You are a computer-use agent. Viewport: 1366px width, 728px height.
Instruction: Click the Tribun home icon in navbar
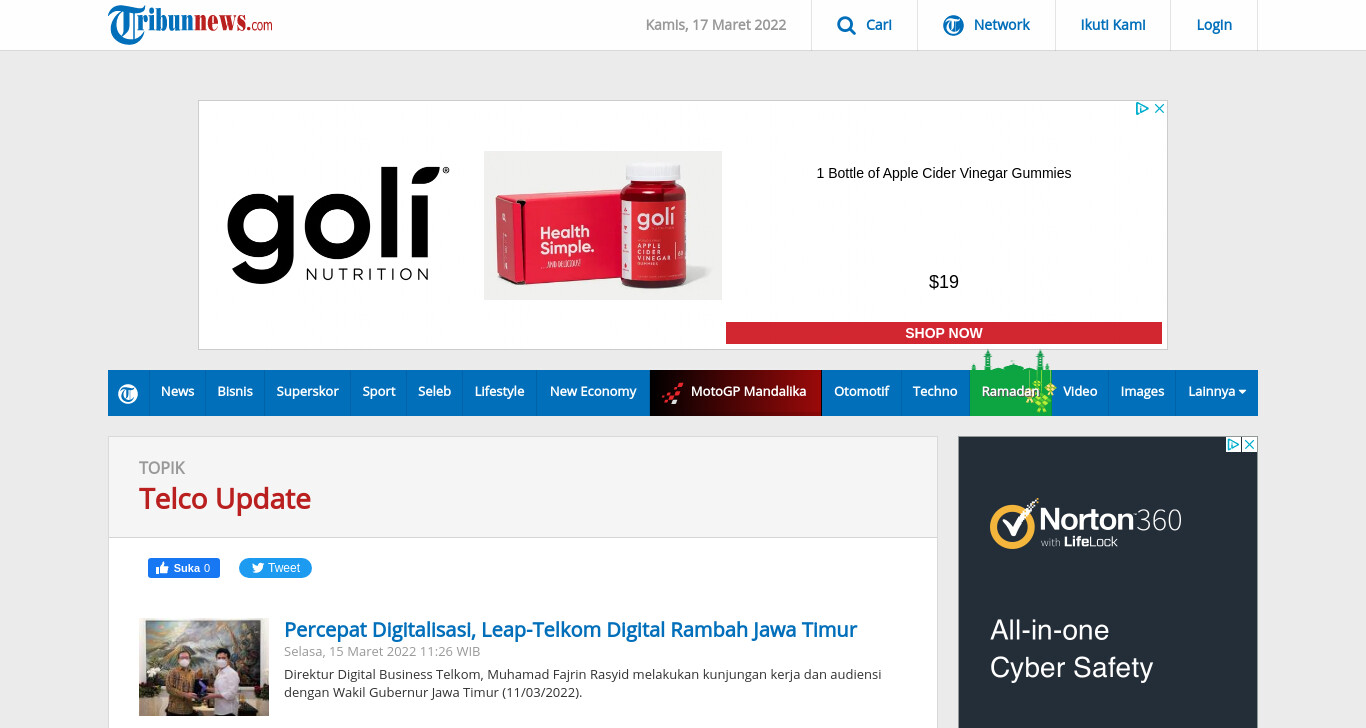(128, 393)
